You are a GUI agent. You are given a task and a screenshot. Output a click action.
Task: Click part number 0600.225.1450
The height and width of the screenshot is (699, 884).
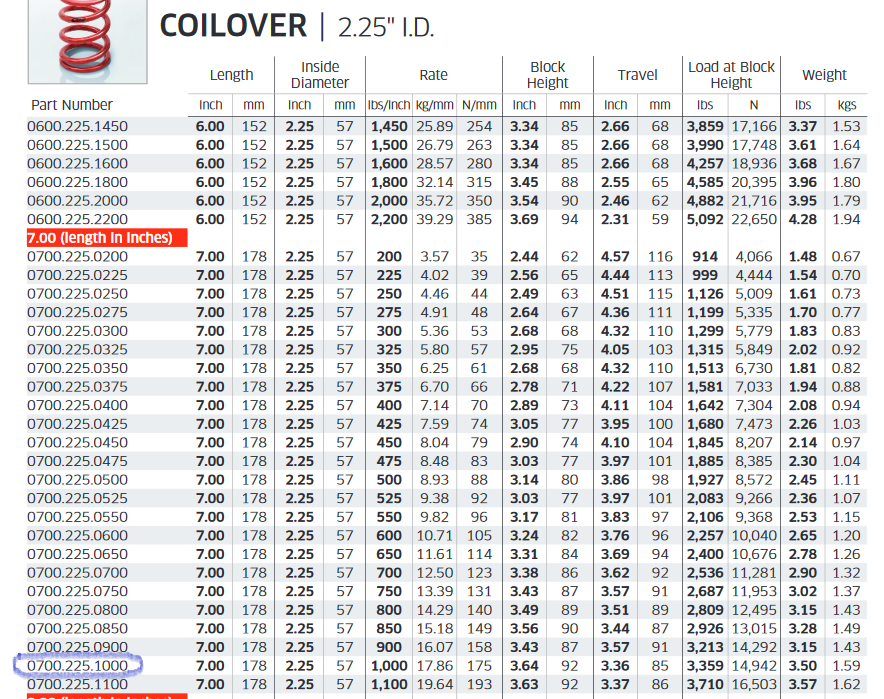click(x=78, y=127)
